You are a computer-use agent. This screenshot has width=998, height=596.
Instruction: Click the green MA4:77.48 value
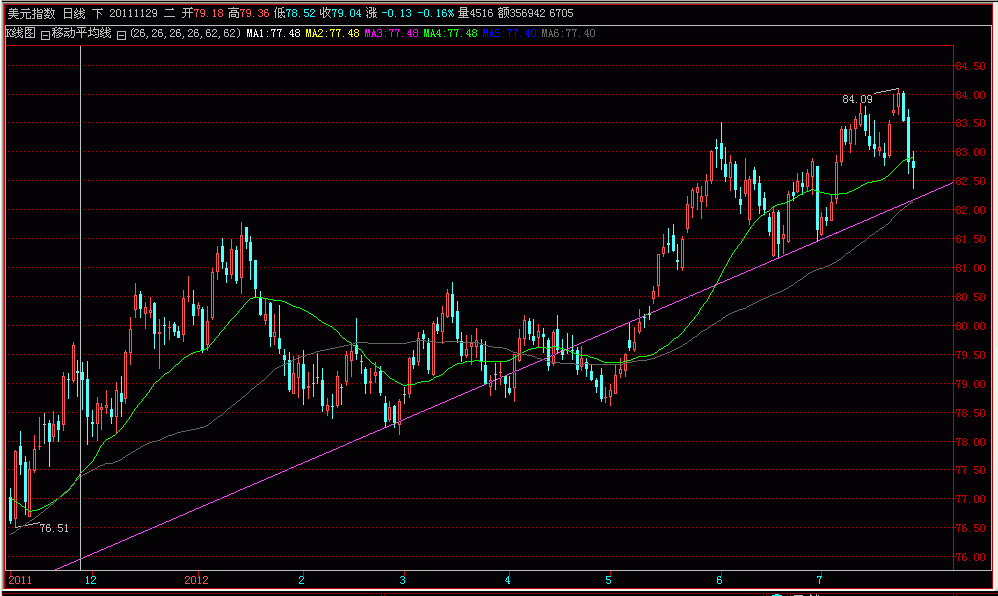point(451,33)
